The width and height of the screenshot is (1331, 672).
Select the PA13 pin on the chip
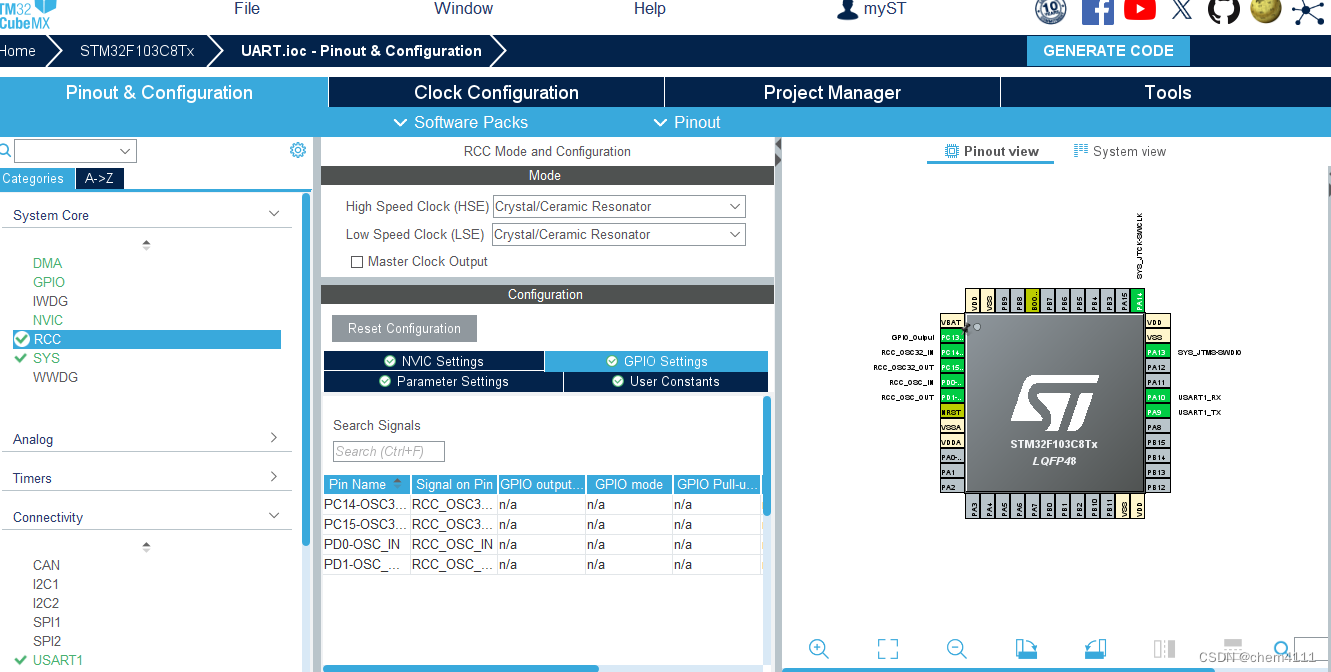point(1157,352)
